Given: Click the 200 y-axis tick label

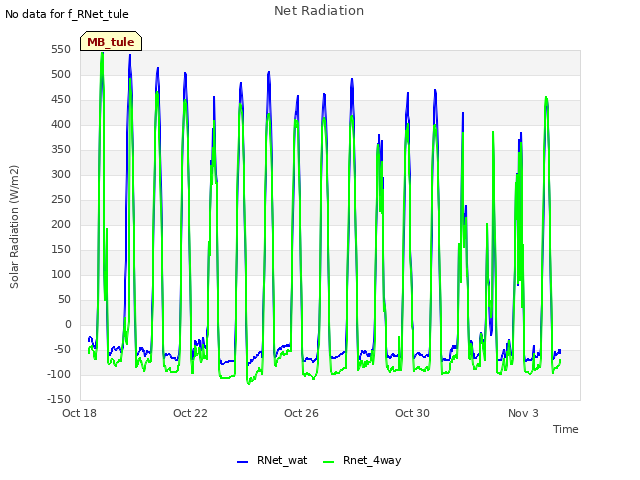Looking at the screenshot, I should coord(61,224).
